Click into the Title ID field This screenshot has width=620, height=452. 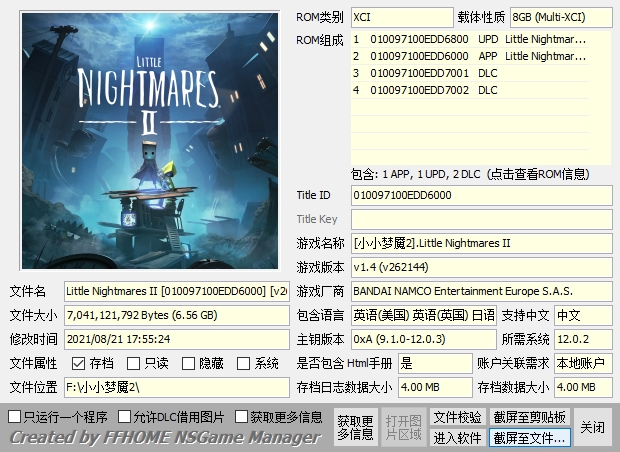(481, 195)
